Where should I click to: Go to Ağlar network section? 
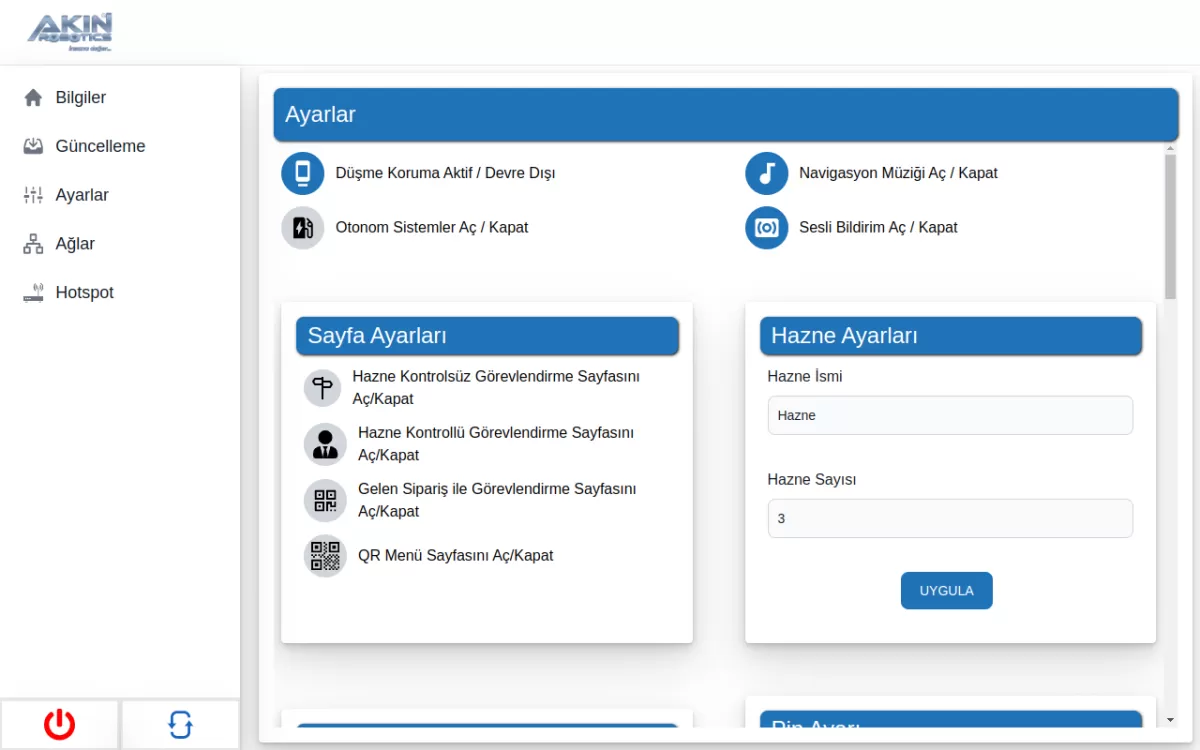click(x=75, y=244)
